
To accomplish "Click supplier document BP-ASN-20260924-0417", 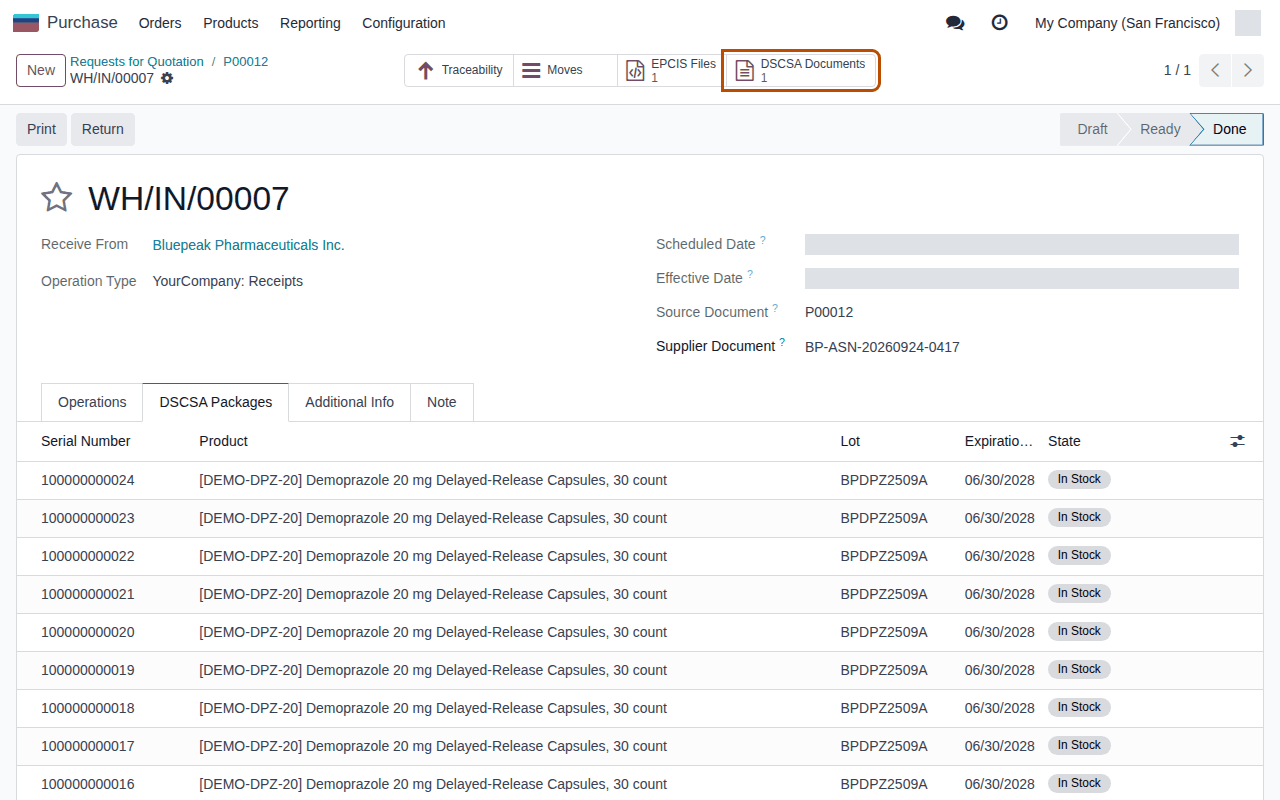I will click(x=882, y=347).
